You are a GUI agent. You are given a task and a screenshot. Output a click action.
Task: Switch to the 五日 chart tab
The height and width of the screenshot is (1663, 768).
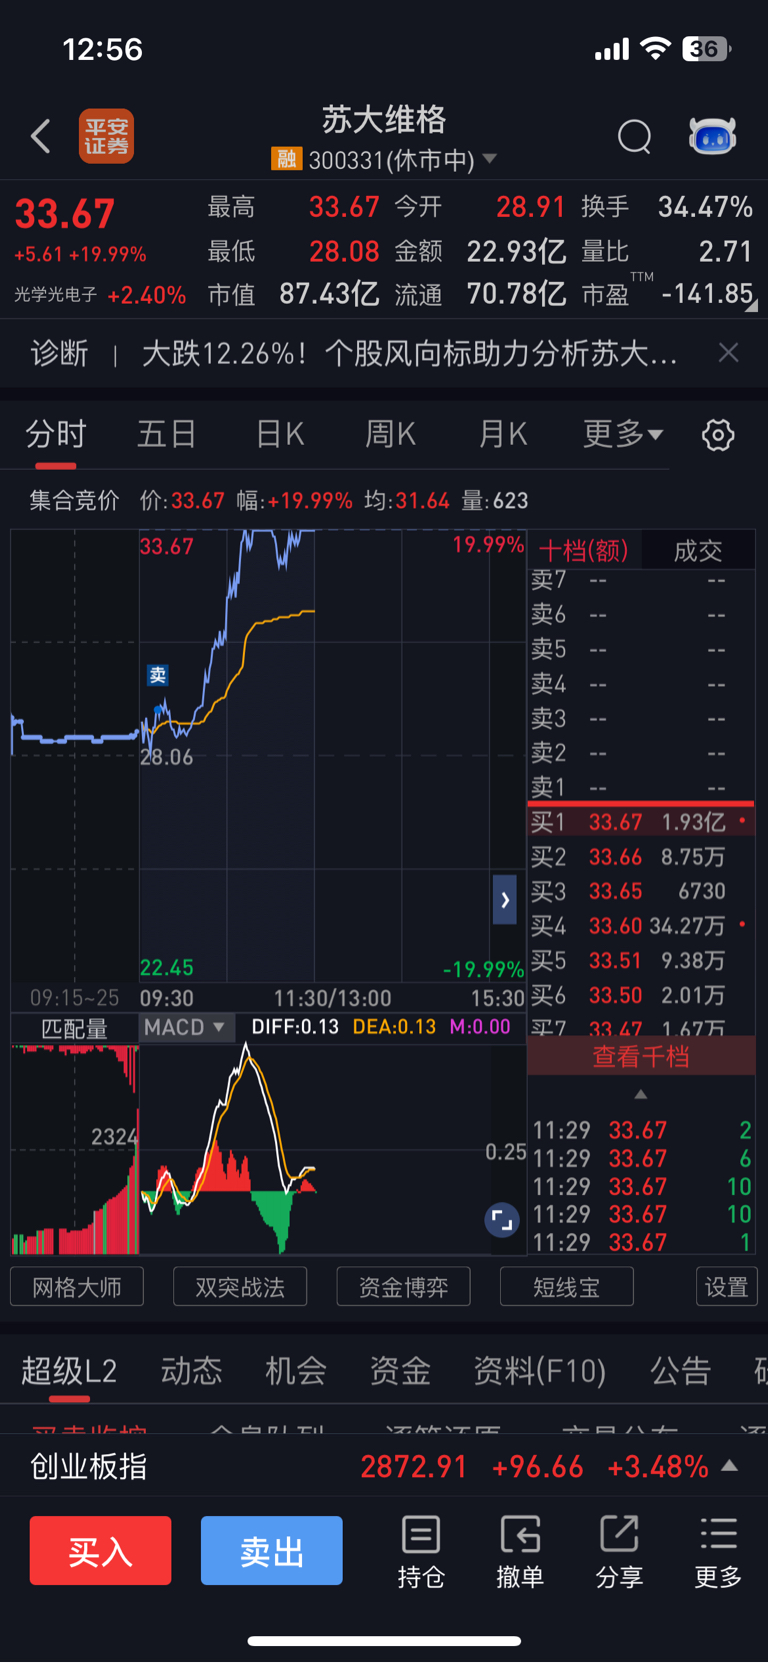click(x=166, y=435)
